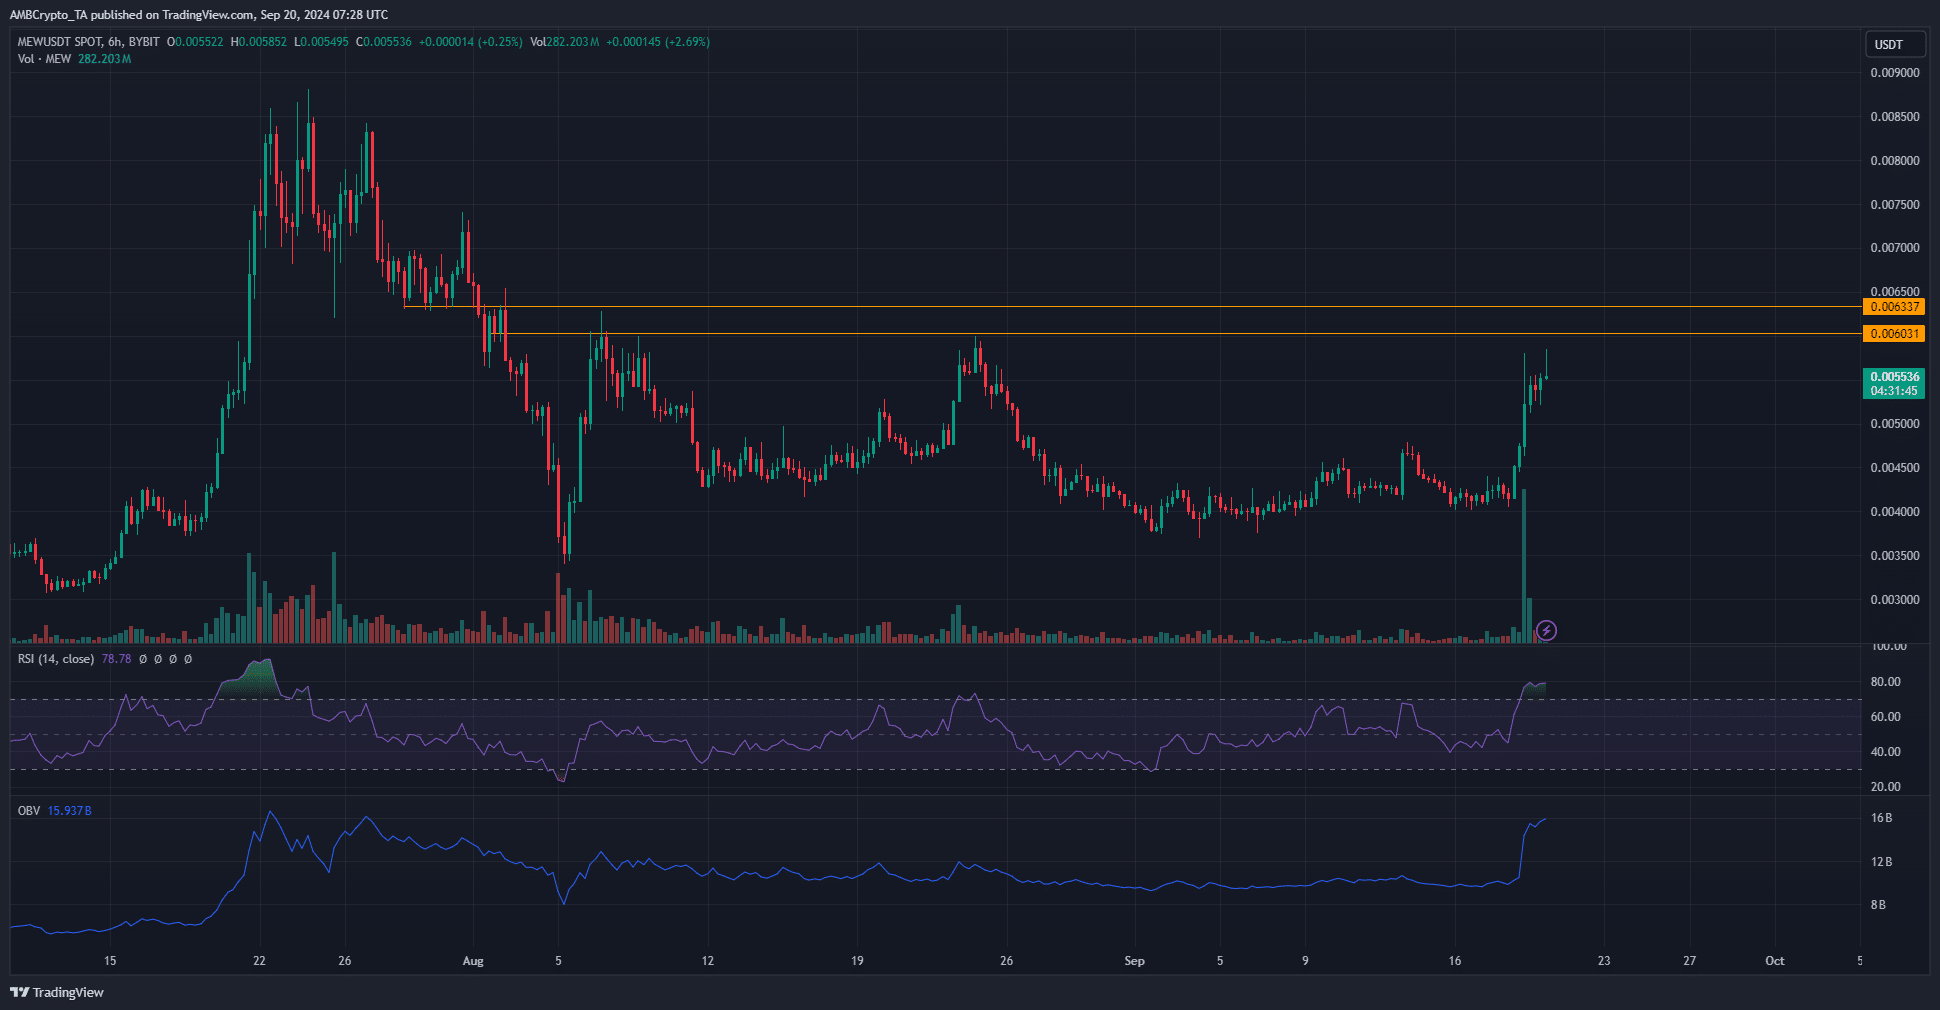
Task: Click the RSI value 78.78
Action: (x=116, y=659)
